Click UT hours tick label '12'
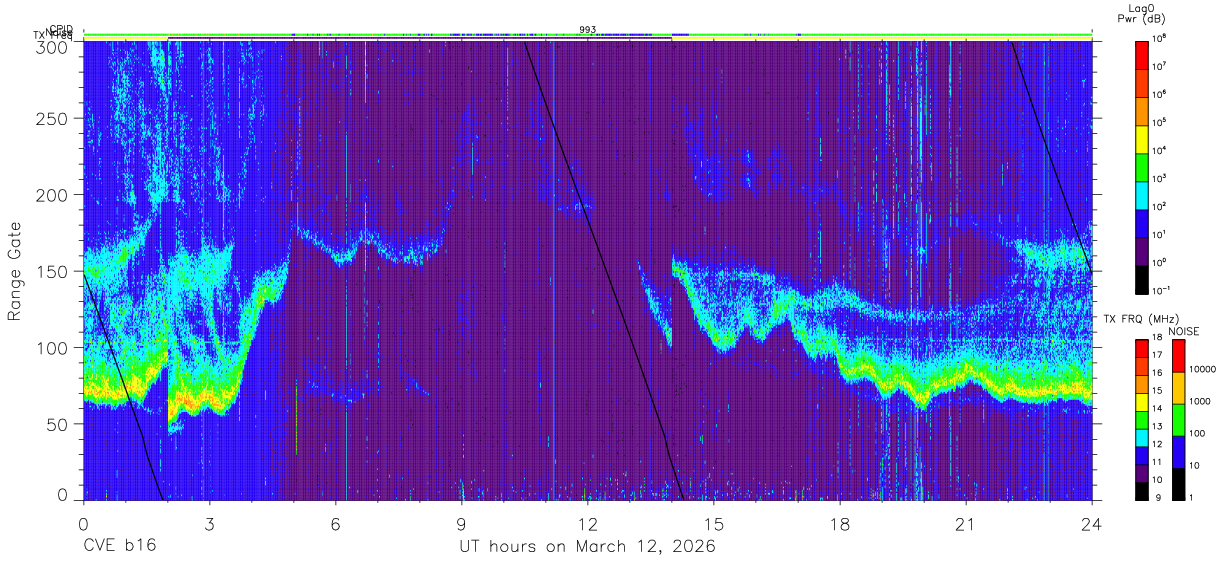 pos(587,524)
